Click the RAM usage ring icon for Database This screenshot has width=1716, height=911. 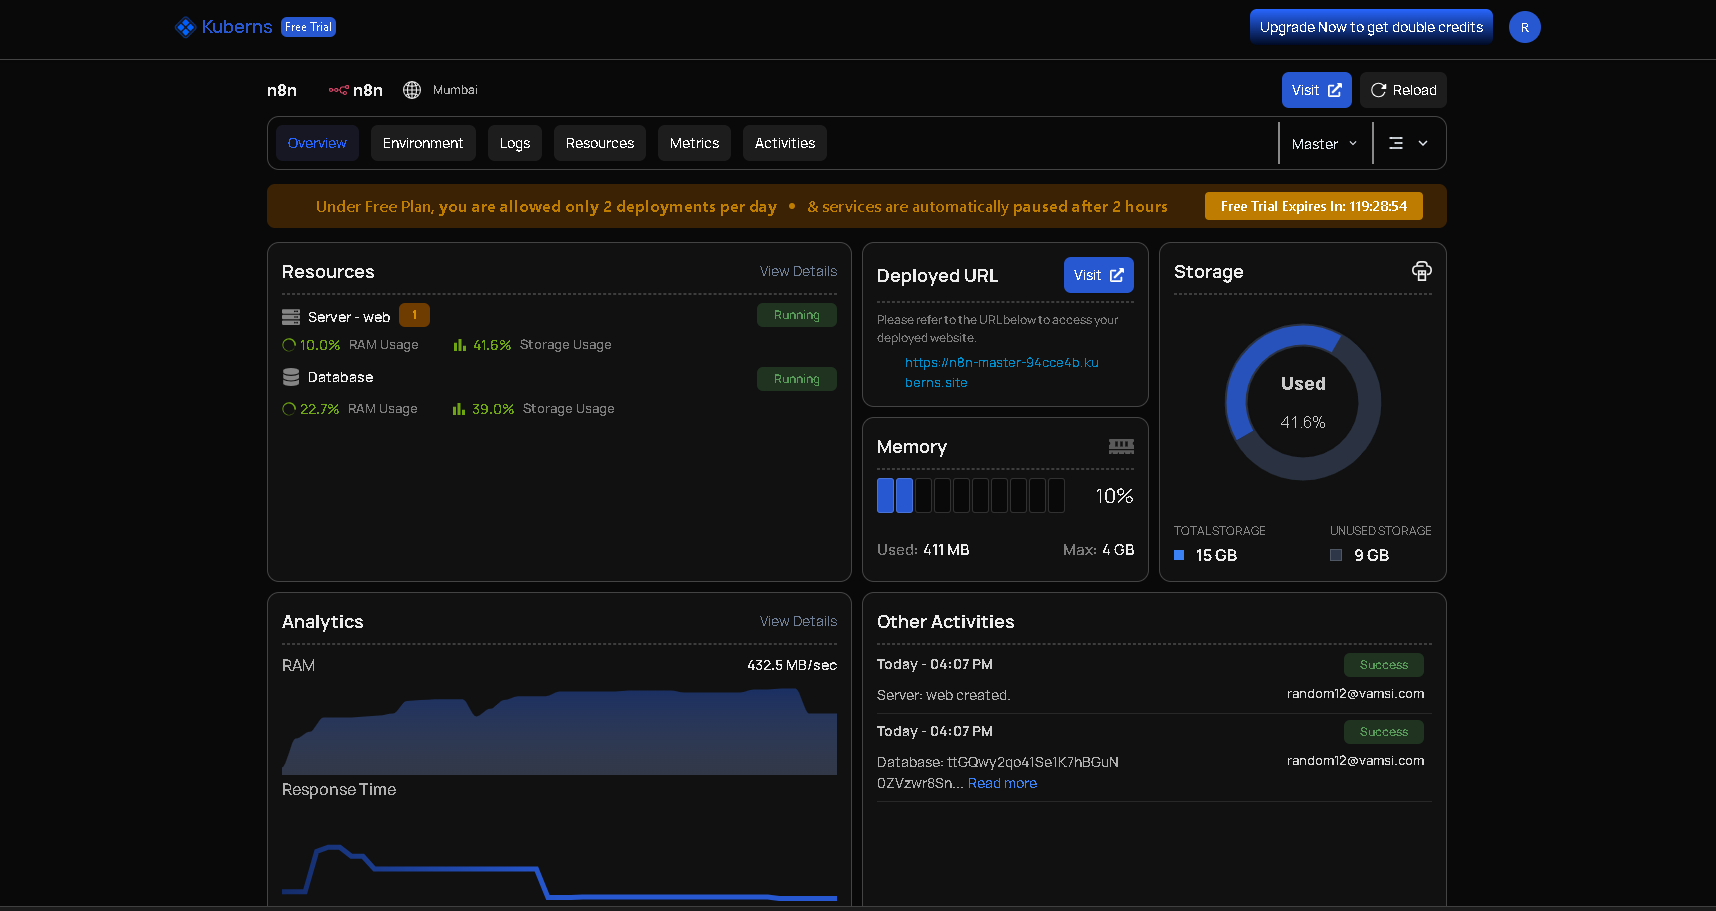290,408
